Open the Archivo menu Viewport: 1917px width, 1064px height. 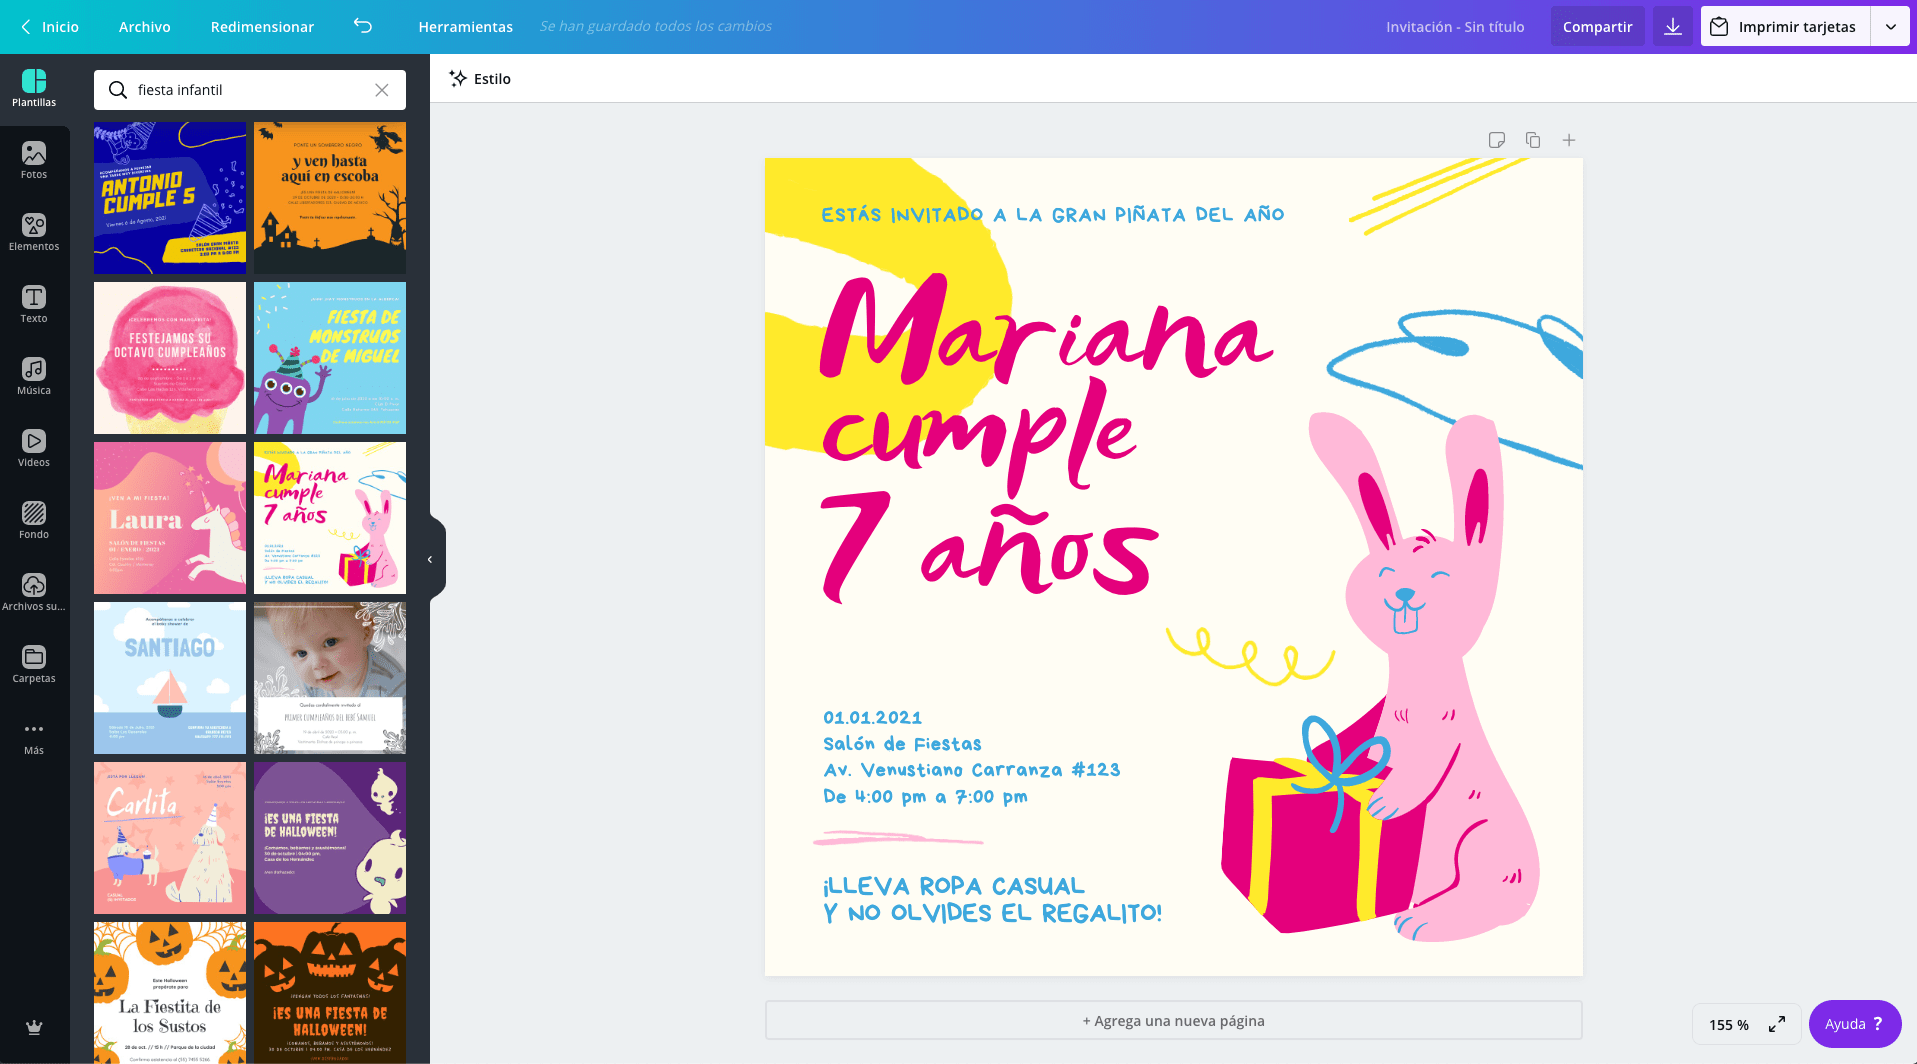pos(144,26)
